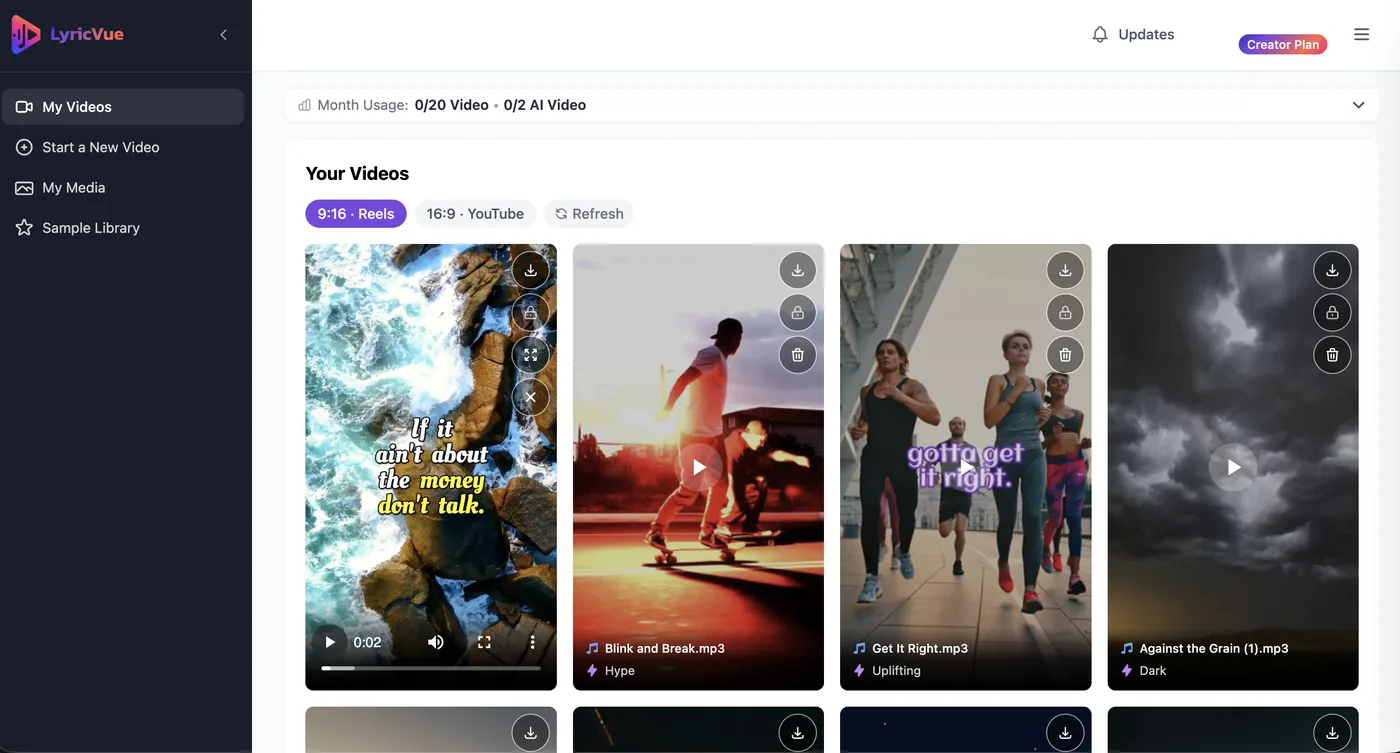Toggle lock on Against the Grain (1).mp3
The image size is (1400, 753).
pyautogui.click(x=1332, y=312)
